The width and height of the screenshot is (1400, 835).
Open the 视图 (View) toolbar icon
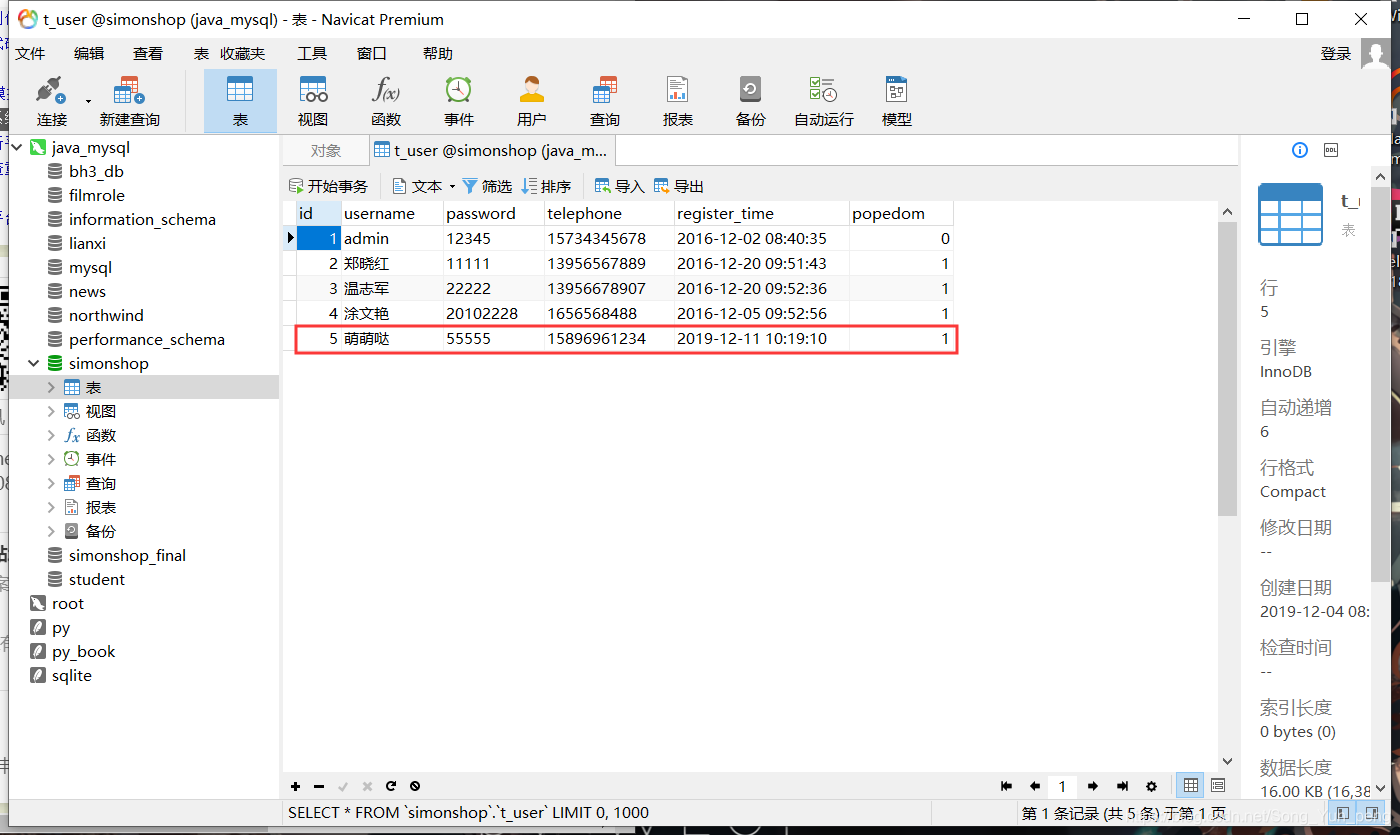tap(313, 101)
